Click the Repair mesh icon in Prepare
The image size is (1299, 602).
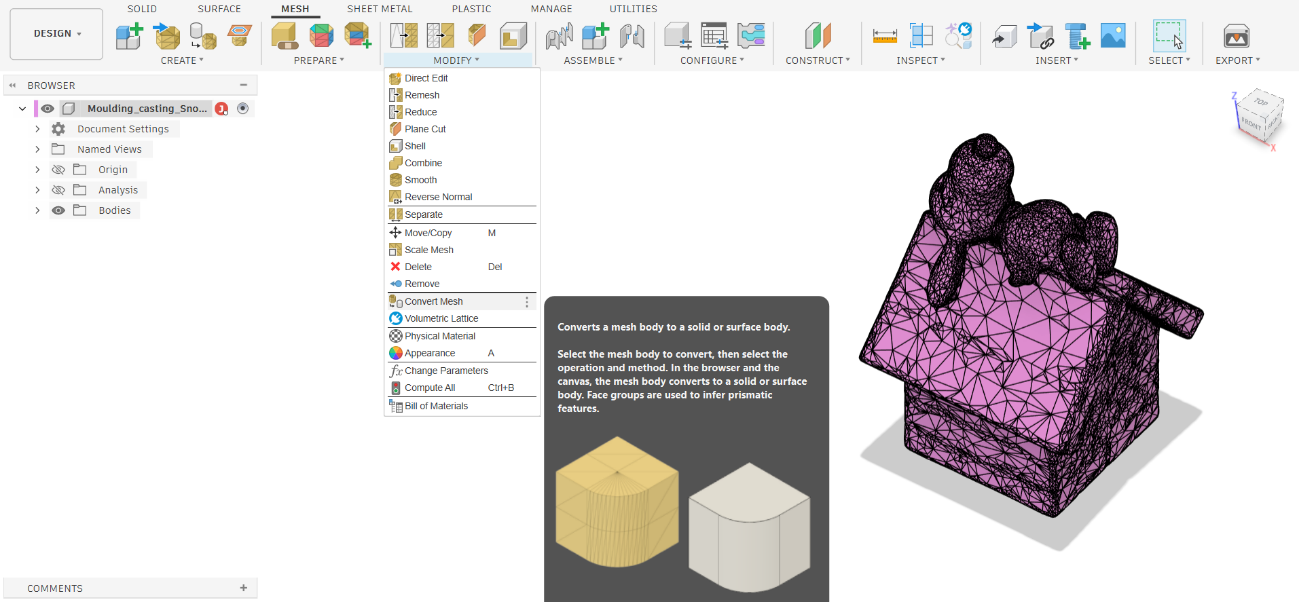285,36
